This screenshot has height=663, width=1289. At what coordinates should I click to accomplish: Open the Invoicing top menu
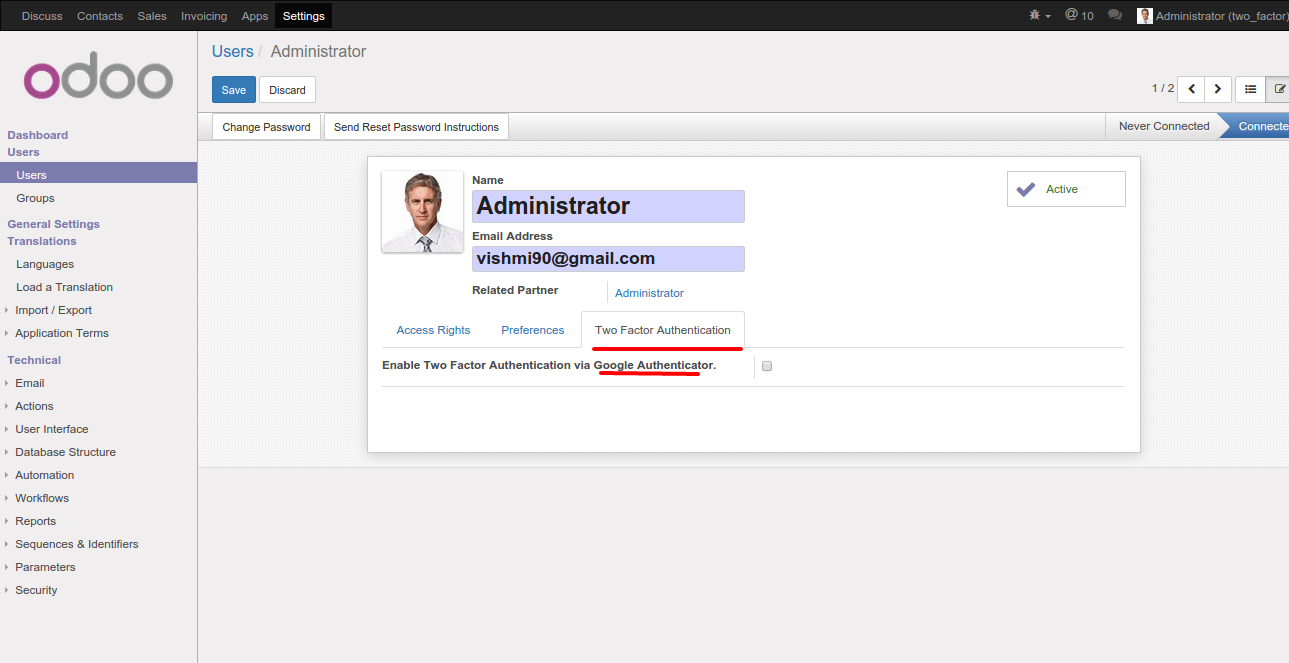pos(204,16)
